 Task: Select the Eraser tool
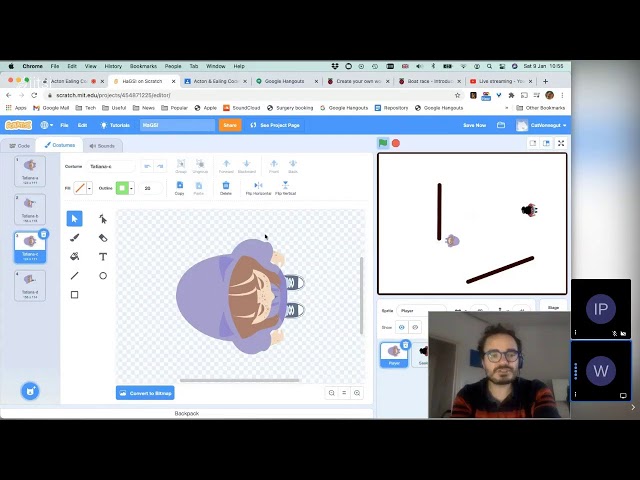(103, 238)
